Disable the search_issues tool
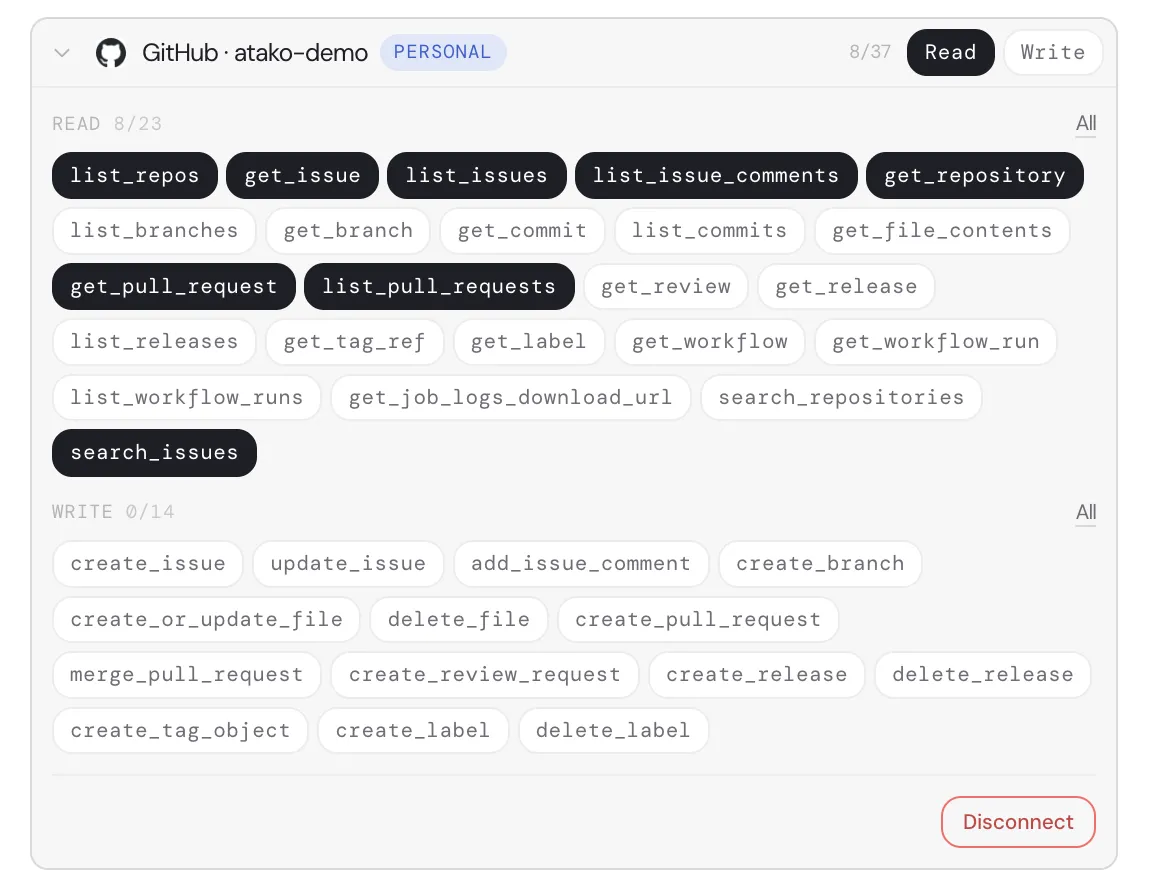Image resolution: width=1150 pixels, height=870 pixels. click(x=154, y=453)
